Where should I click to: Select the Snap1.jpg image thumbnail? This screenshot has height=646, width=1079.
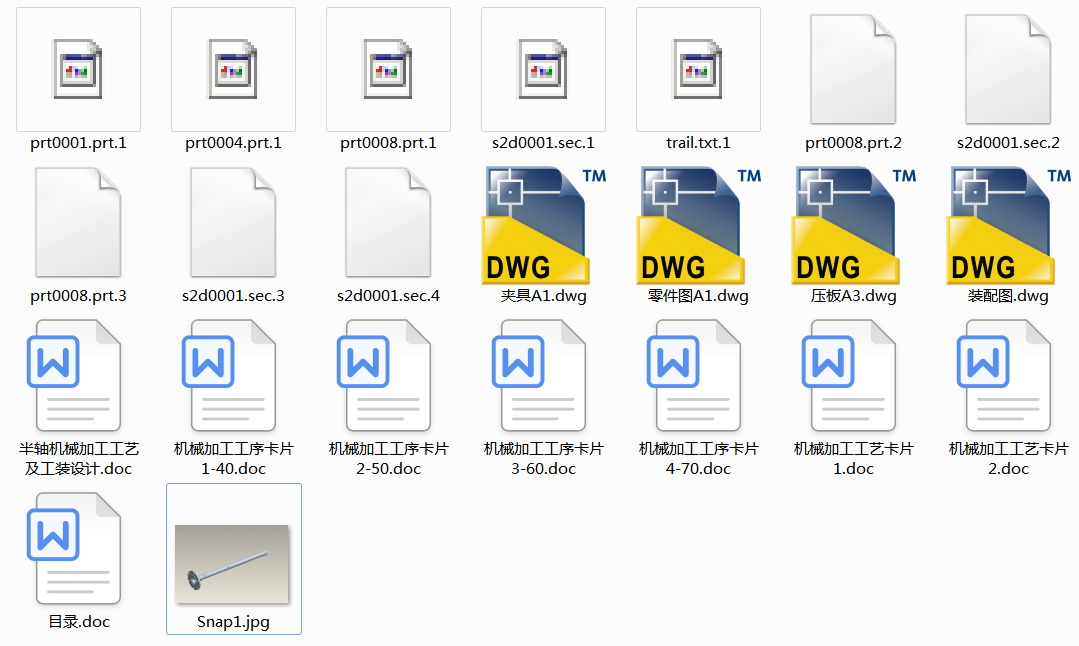232,564
